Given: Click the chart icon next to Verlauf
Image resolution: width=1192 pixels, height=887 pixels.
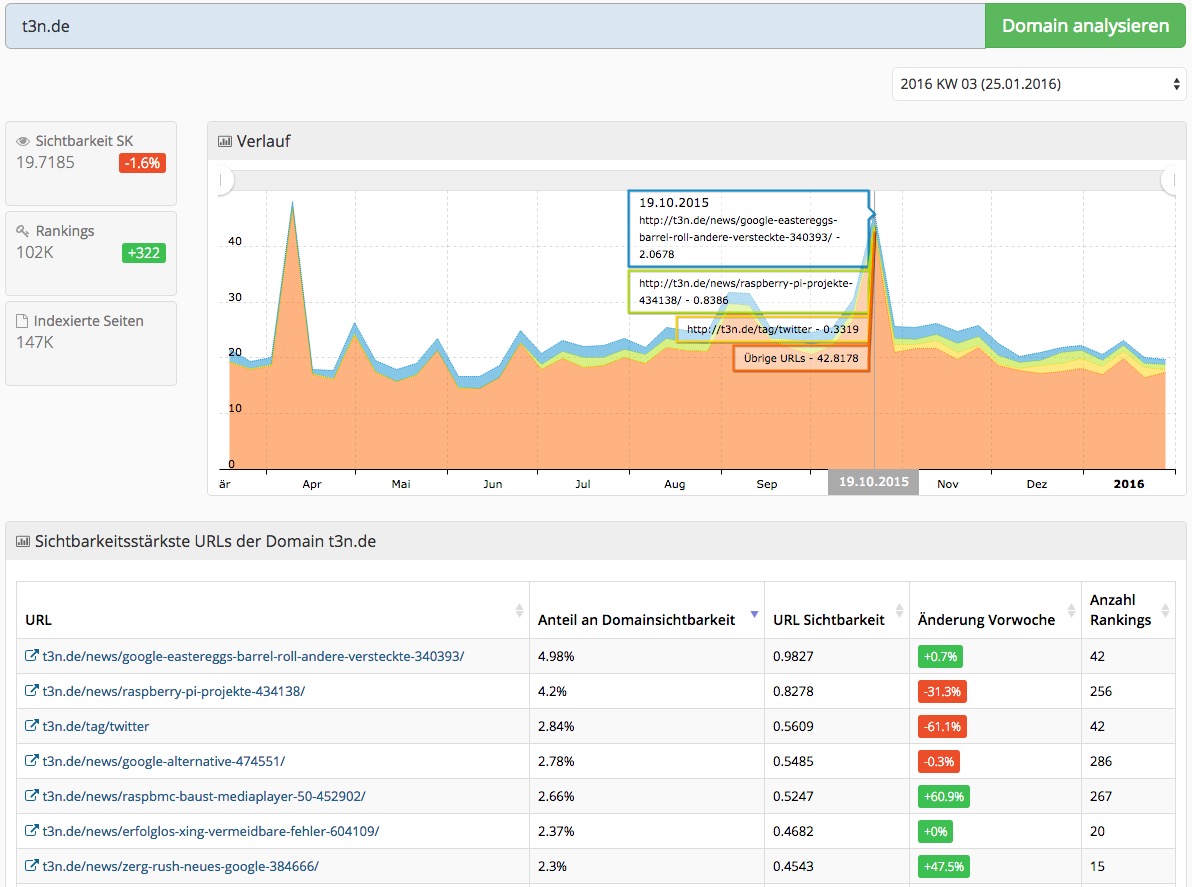Looking at the screenshot, I should [225, 141].
